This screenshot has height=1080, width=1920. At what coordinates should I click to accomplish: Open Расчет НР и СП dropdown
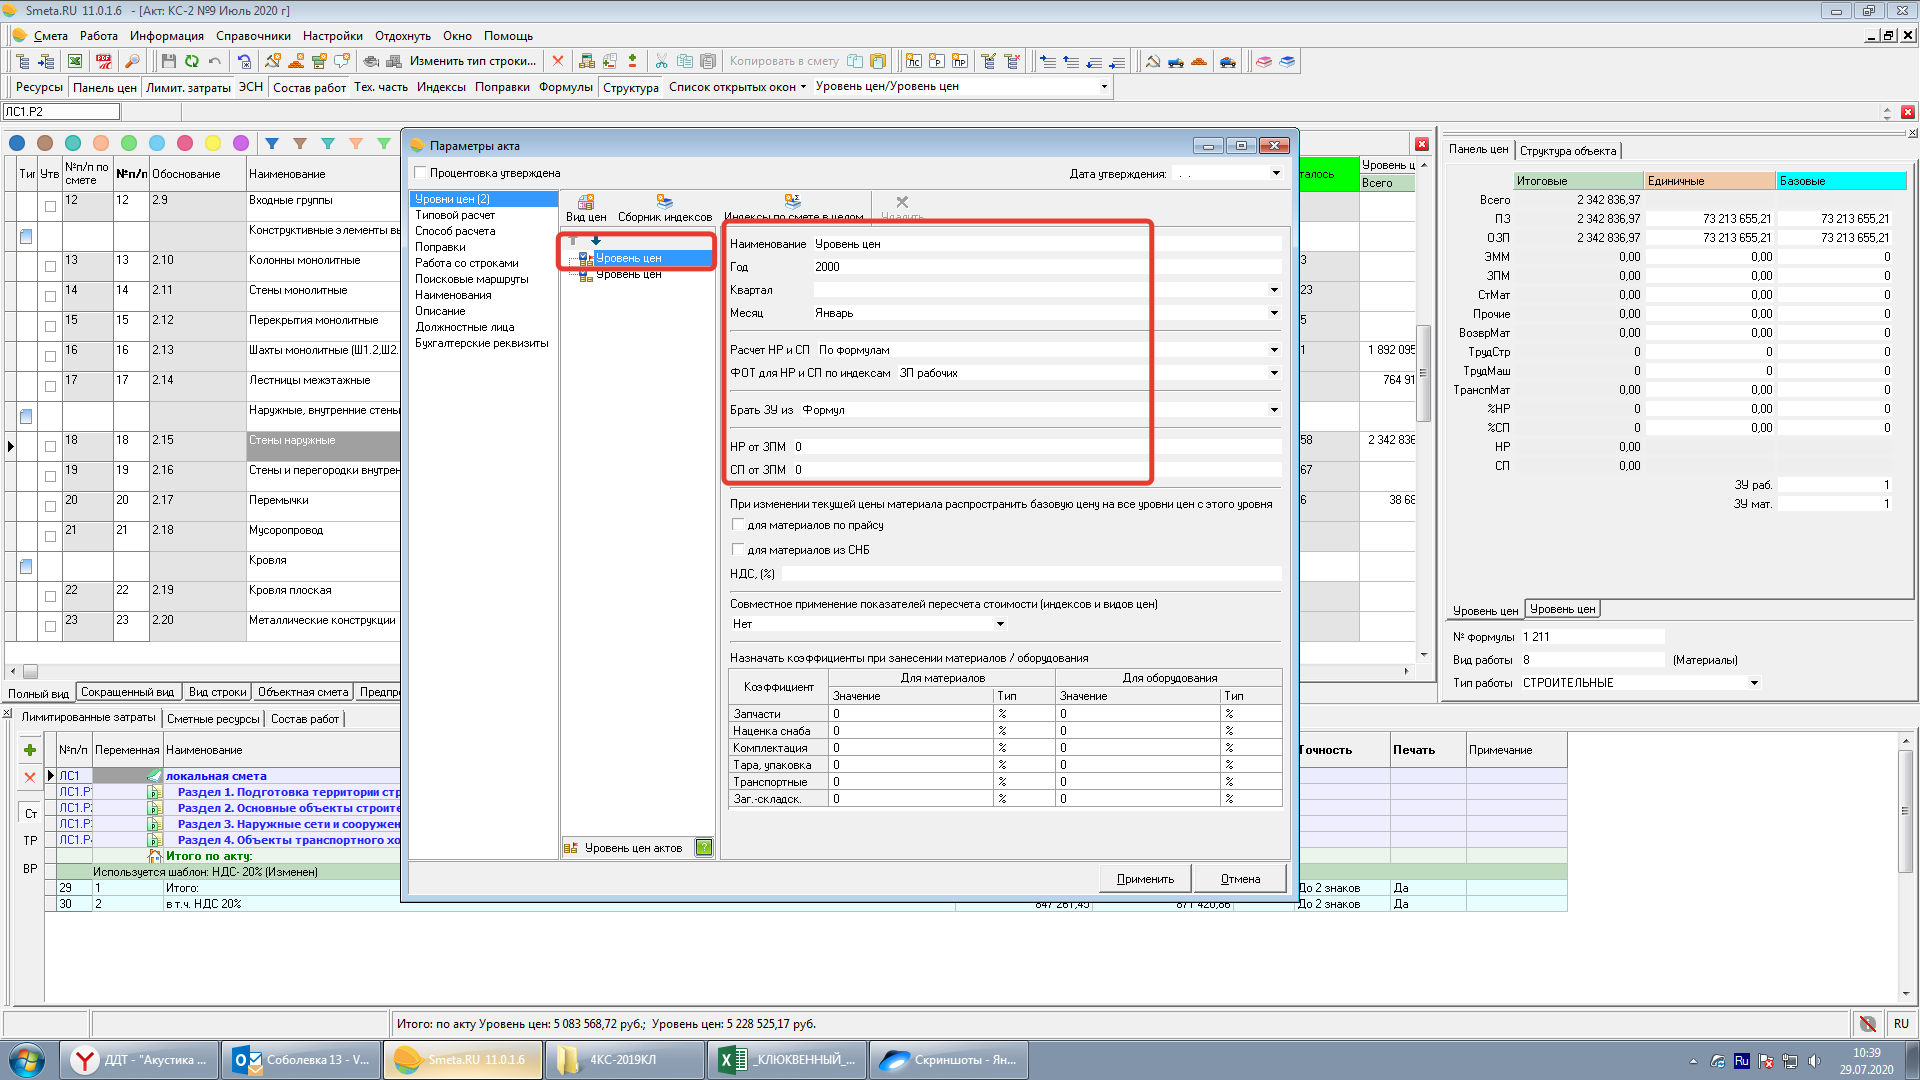coord(1274,350)
